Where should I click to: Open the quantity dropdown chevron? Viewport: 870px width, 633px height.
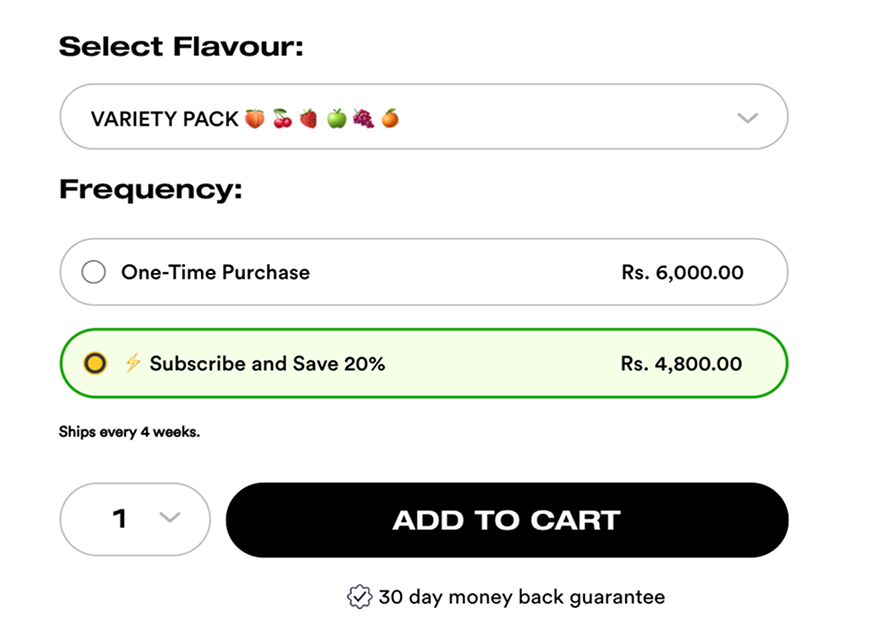click(x=170, y=518)
